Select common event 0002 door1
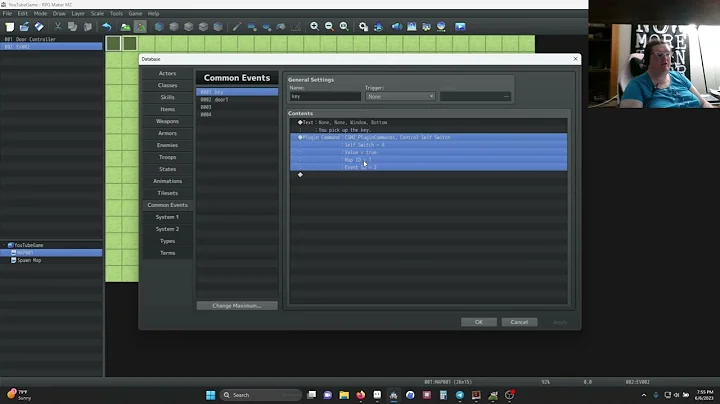This screenshot has width=720, height=404. (237, 100)
